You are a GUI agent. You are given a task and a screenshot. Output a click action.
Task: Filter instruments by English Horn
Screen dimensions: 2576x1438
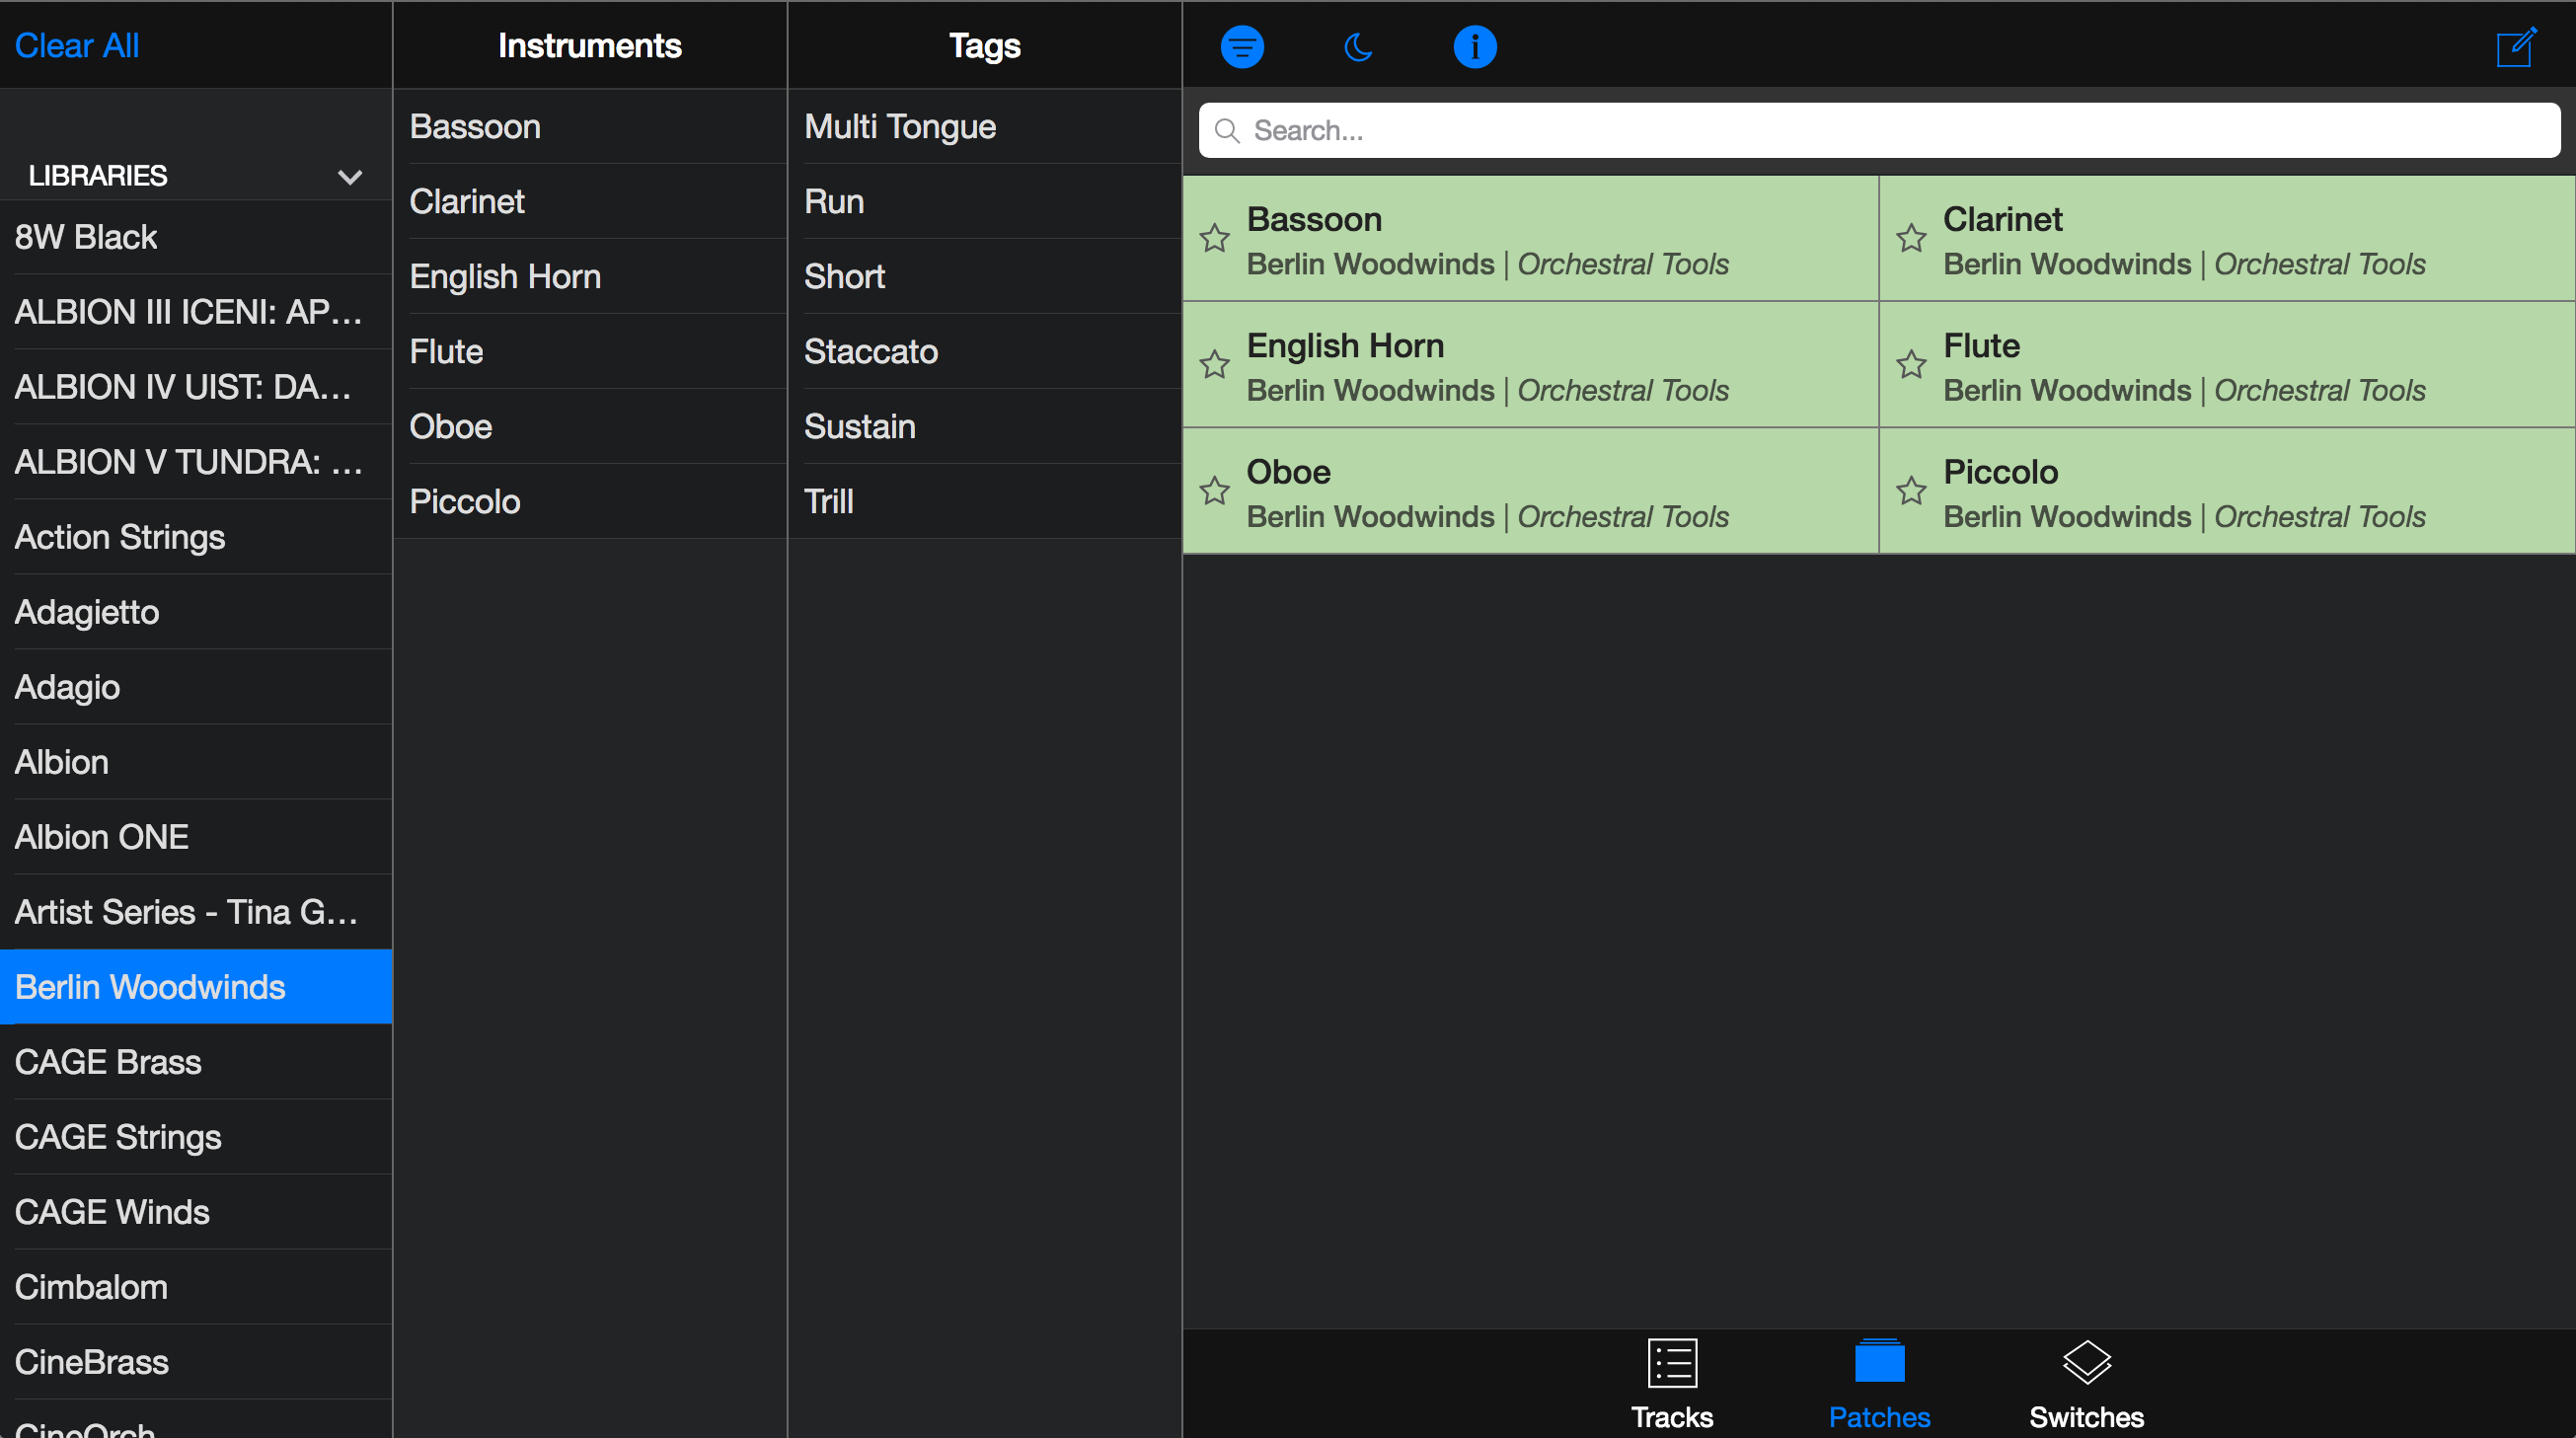point(505,276)
